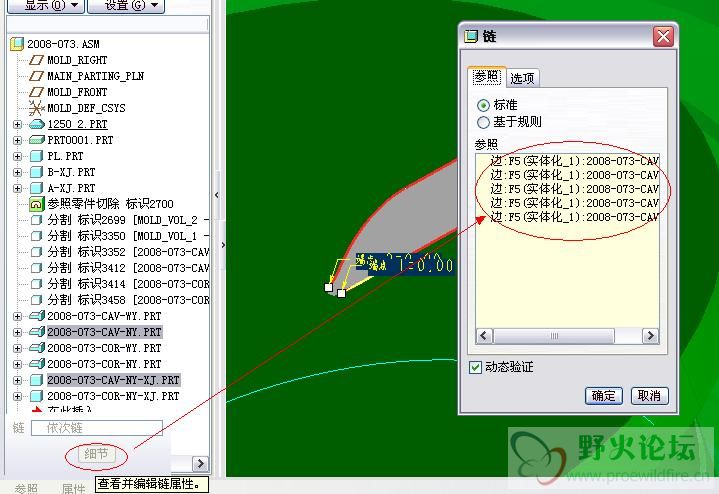This screenshot has width=719, height=494.
Task: Collapse the model tree panel arrow
Action: [217, 195]
